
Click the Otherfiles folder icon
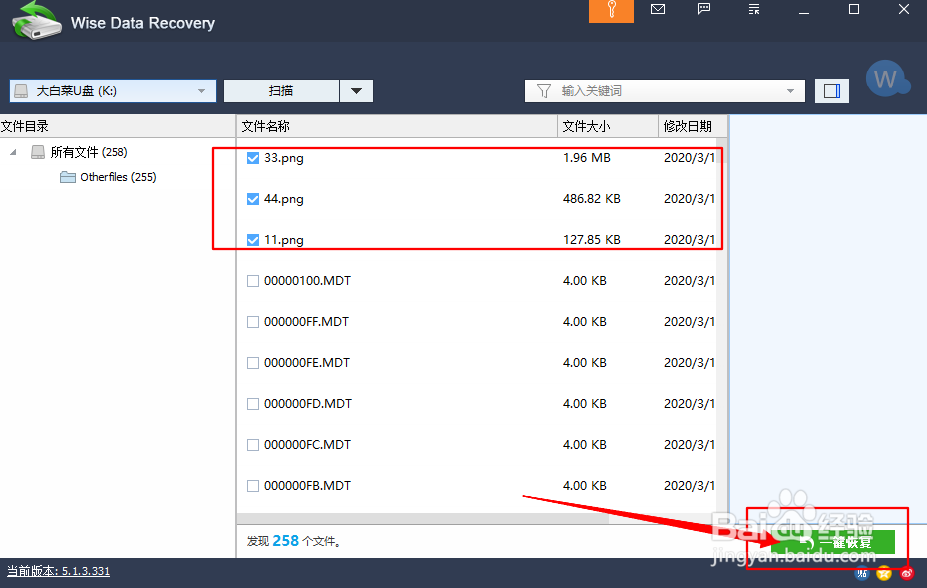(68, 177)
